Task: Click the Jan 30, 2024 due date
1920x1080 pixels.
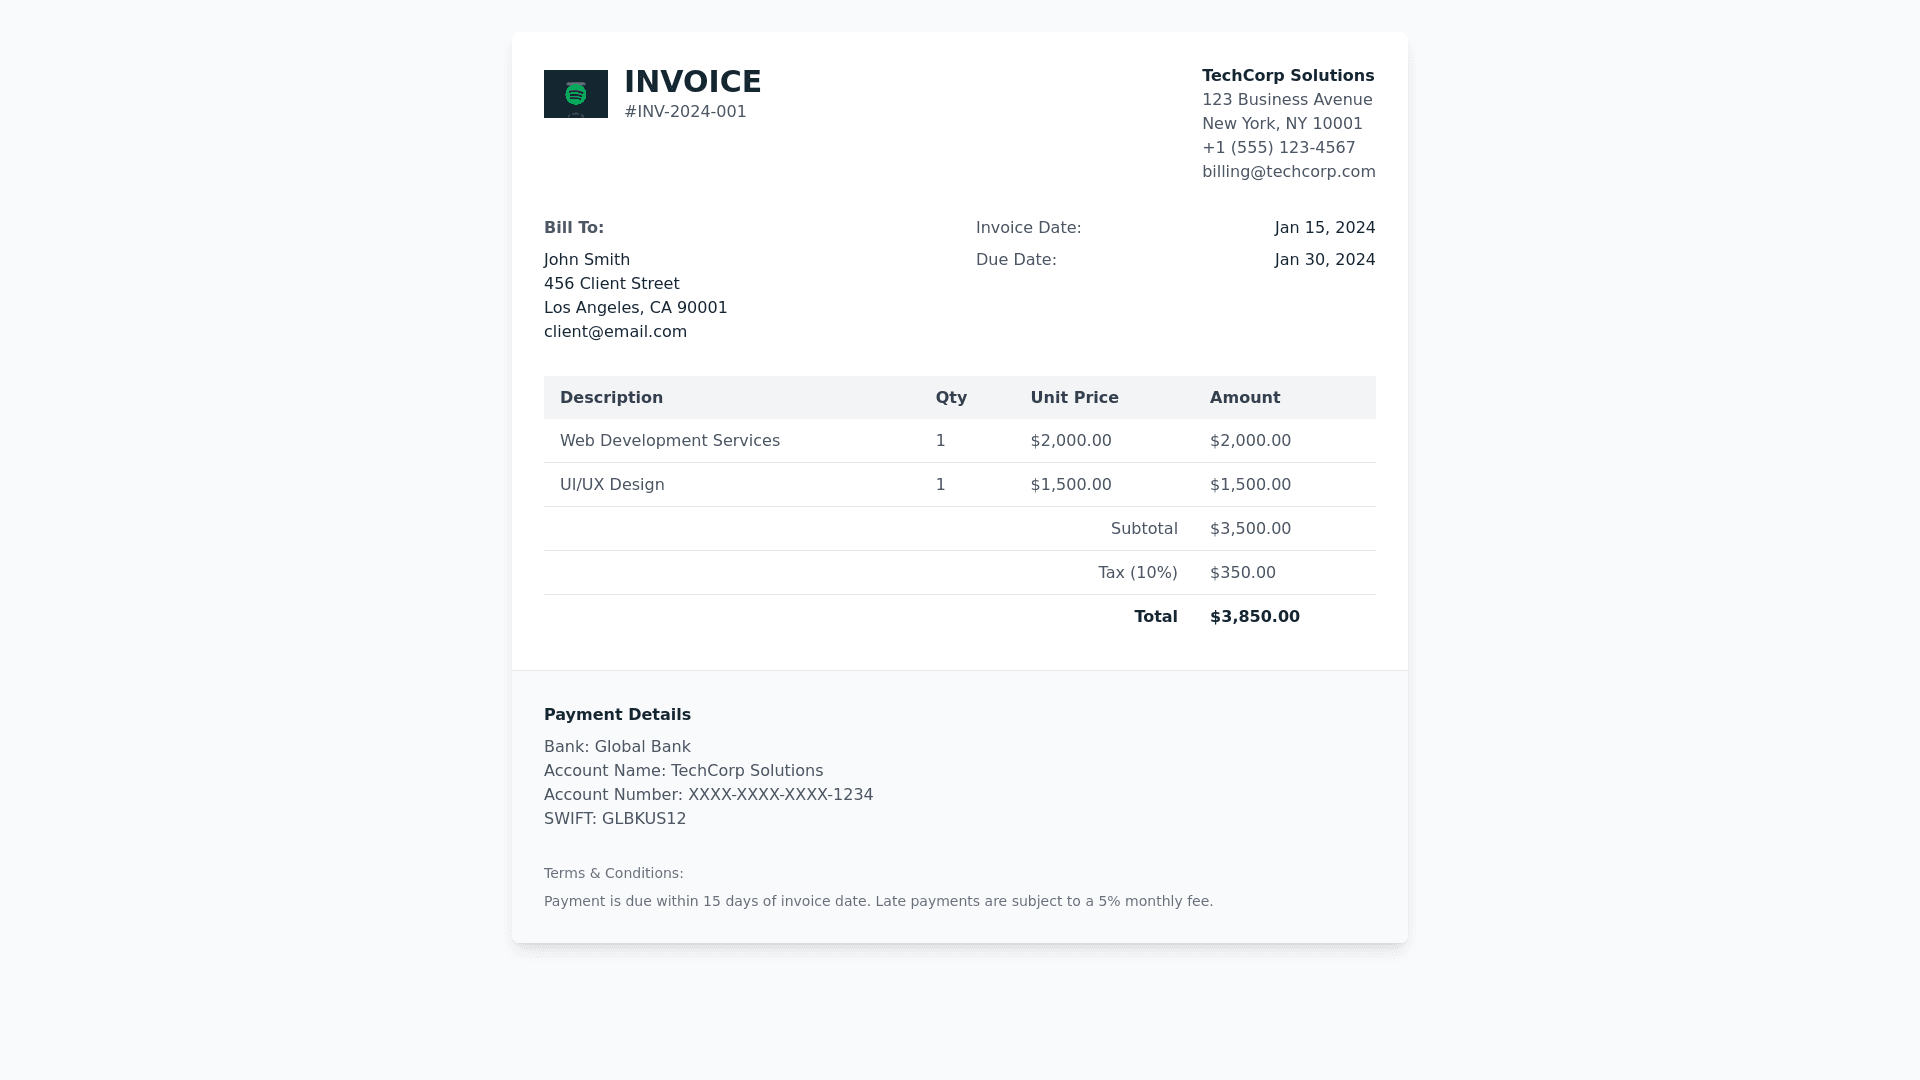Action: point(1324,260)
